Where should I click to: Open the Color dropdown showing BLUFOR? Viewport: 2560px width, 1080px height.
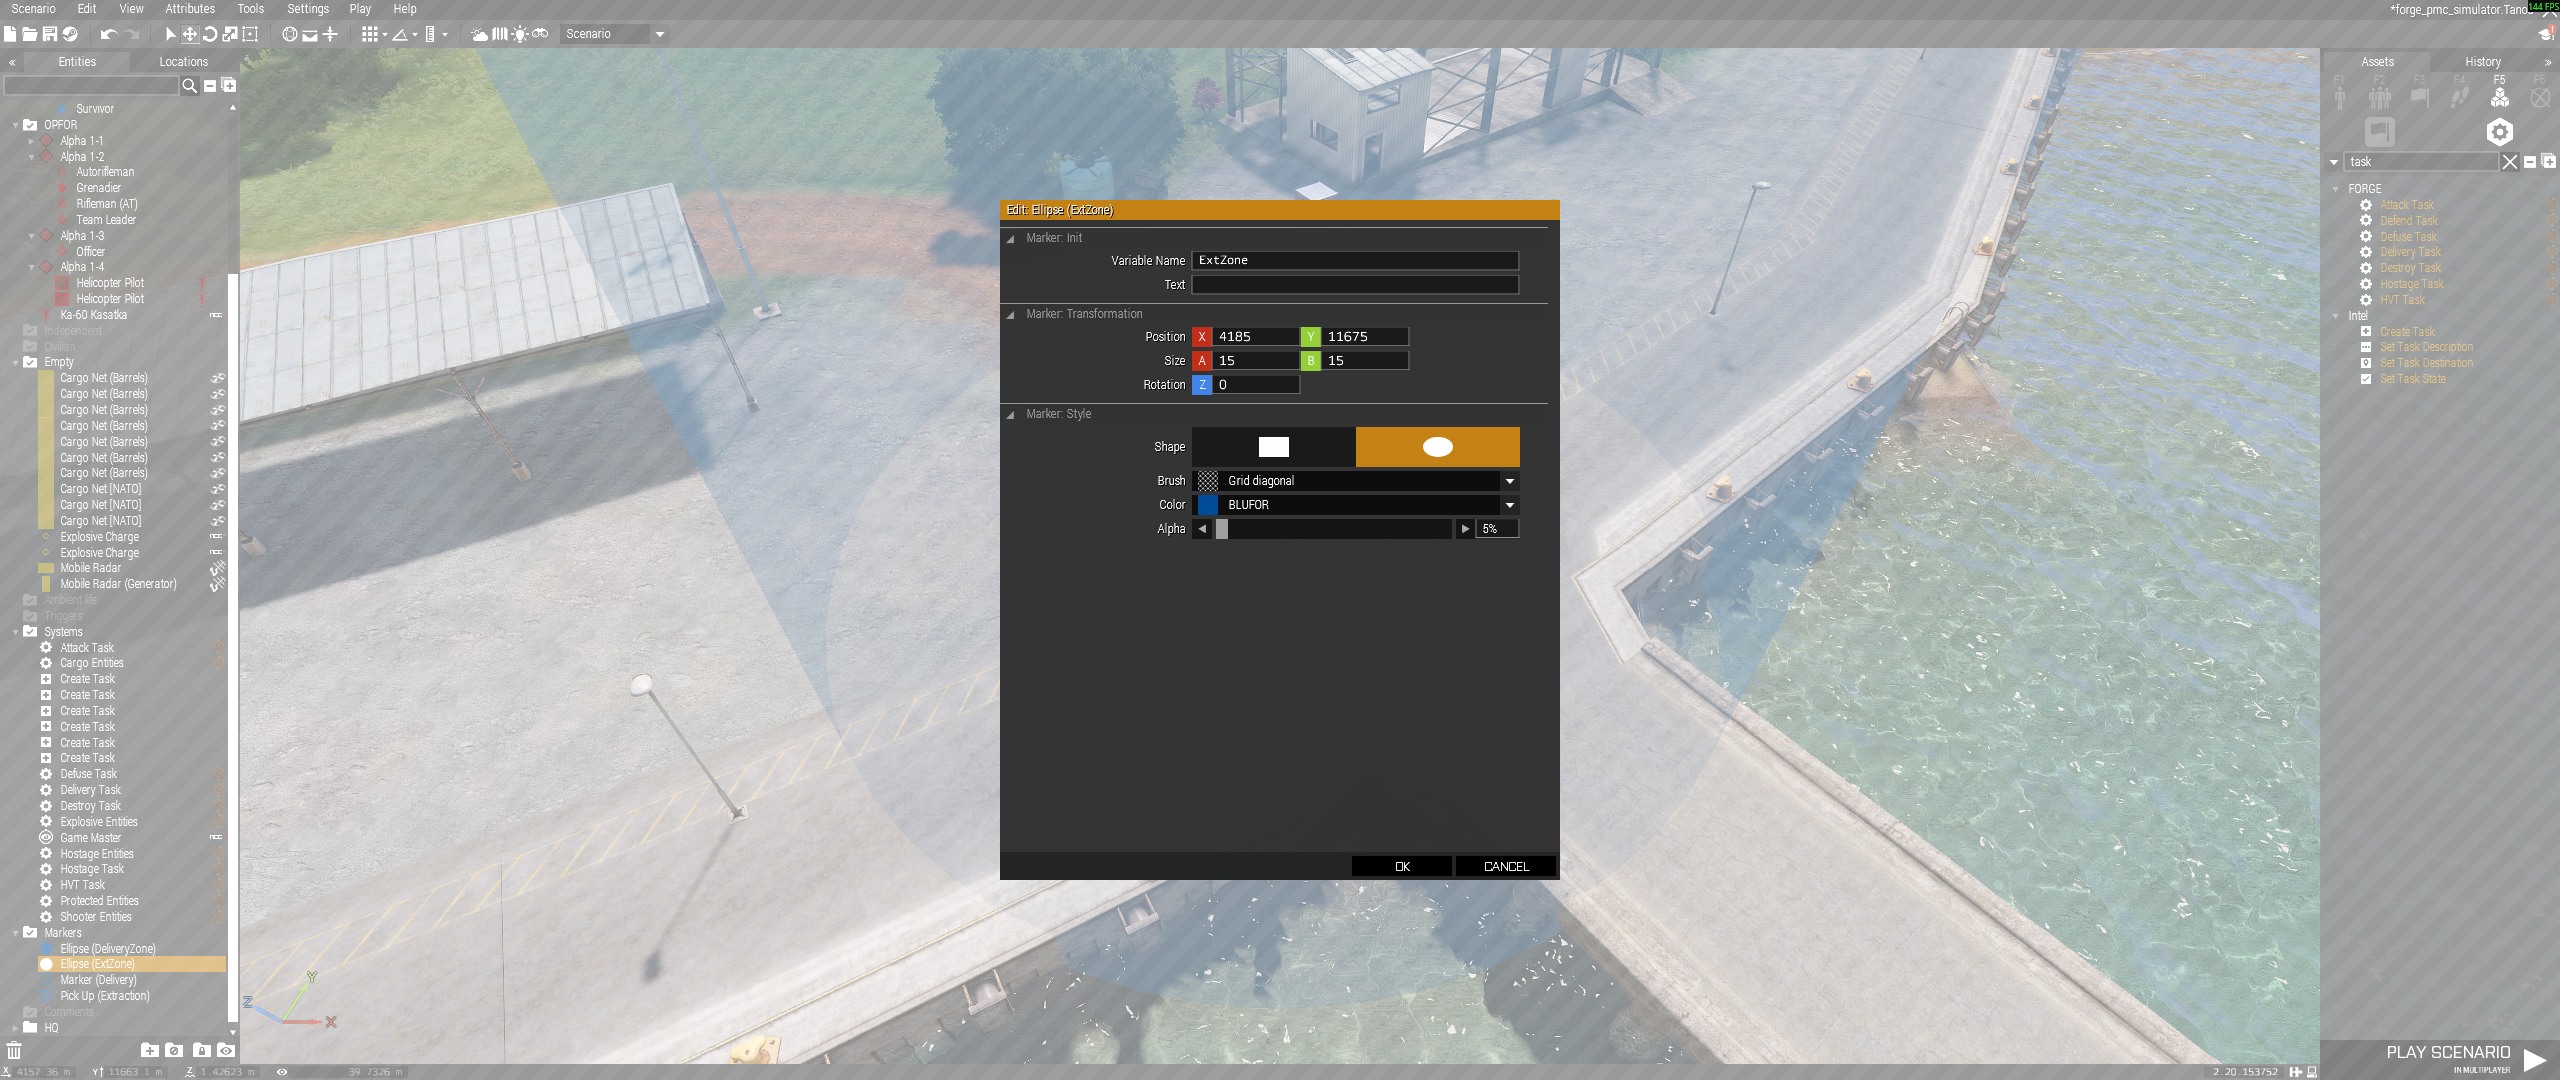pyautogui.click(x=1356, y=505)
